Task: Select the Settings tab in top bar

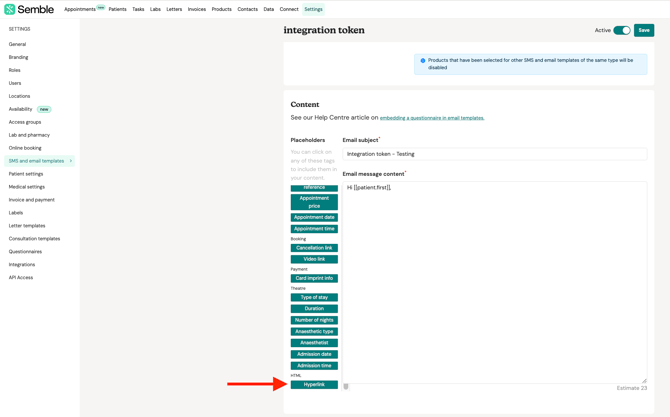Action: [313, 9]
